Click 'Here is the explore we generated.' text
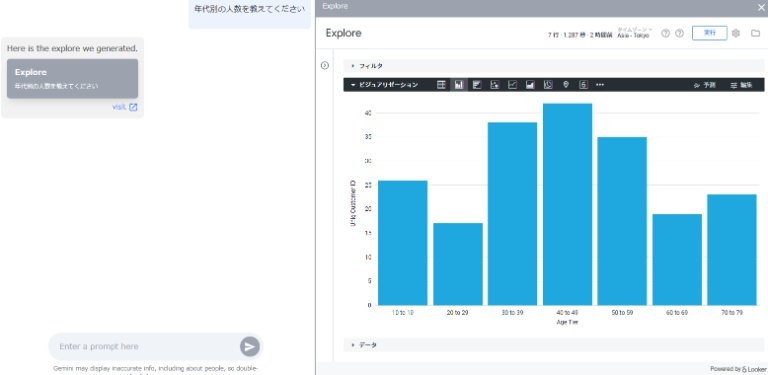Screen dimensions: 768x375 (x=72, y=48)
